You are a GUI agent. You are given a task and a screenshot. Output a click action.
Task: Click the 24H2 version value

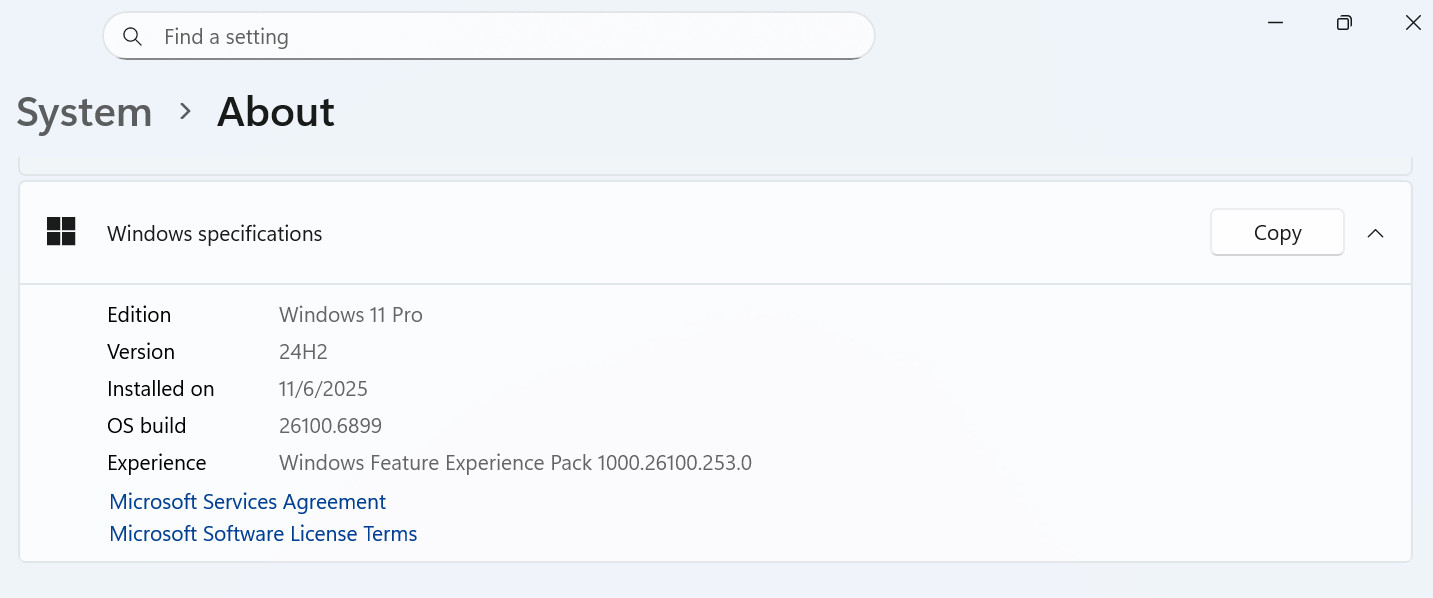pos(303,352)
